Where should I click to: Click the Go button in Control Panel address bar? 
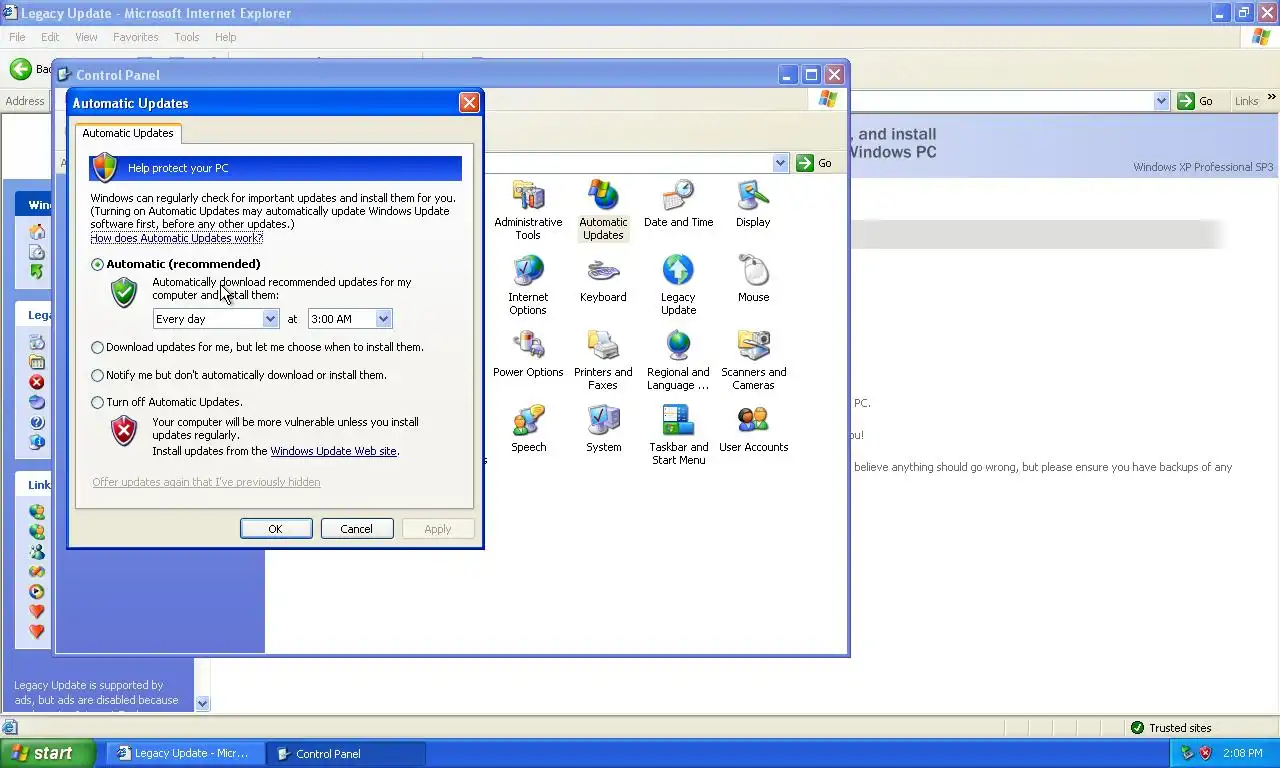pos(814,163)
